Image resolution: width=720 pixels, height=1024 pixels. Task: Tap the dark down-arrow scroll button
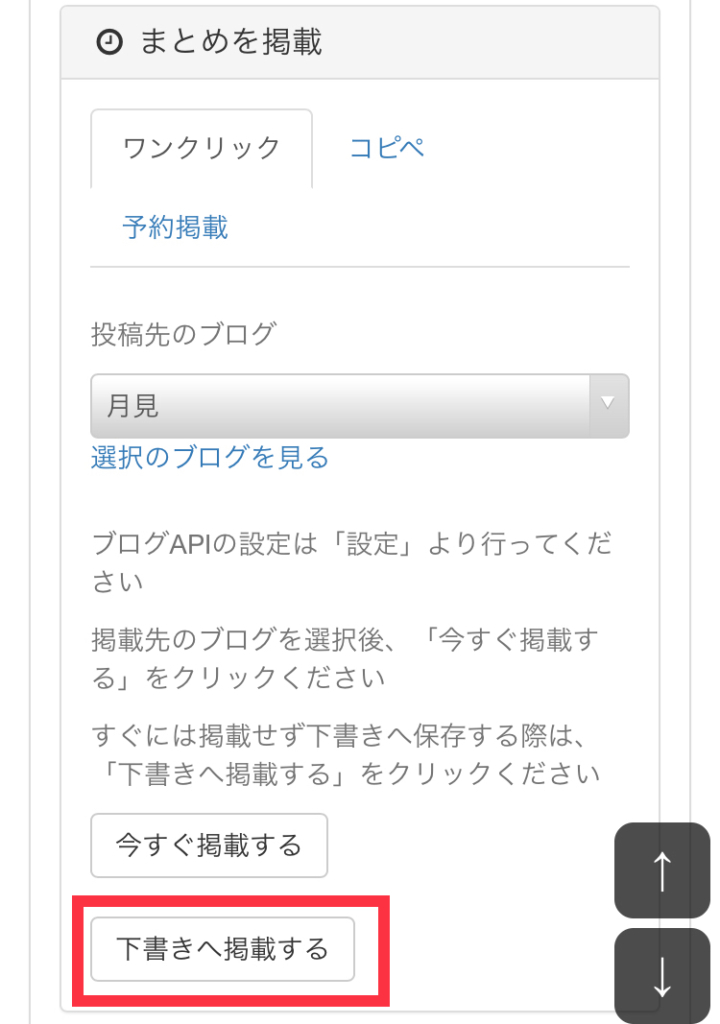tap(662, 976)
